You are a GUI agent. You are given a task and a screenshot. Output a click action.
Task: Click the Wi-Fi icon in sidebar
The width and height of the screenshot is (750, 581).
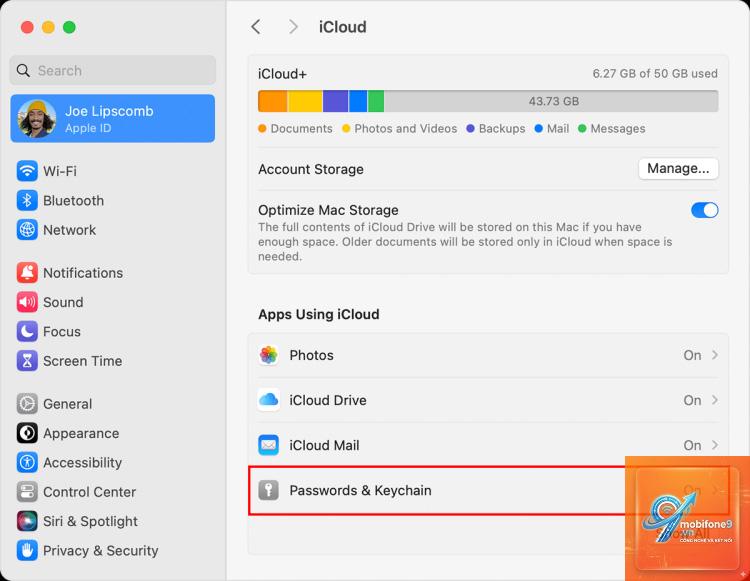pos(27,171)
